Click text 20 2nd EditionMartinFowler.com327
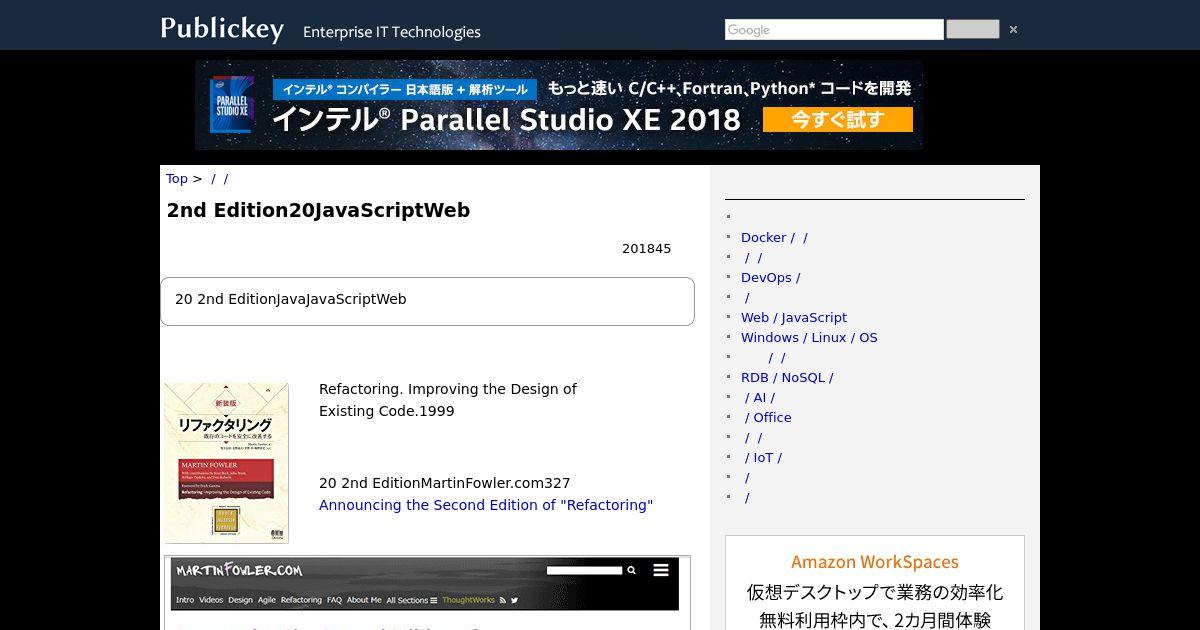 click(445, 483)
